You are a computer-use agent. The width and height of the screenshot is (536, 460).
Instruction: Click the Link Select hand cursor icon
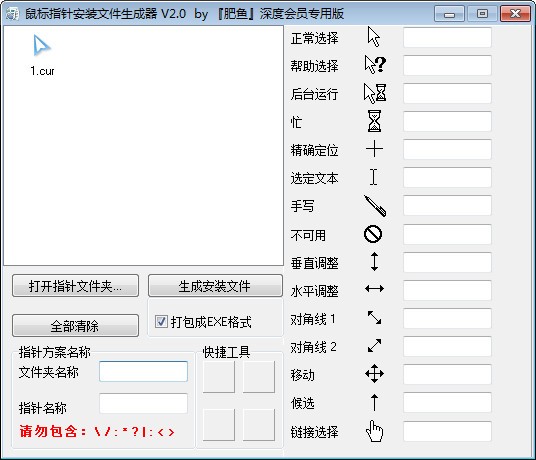[374, 431]
